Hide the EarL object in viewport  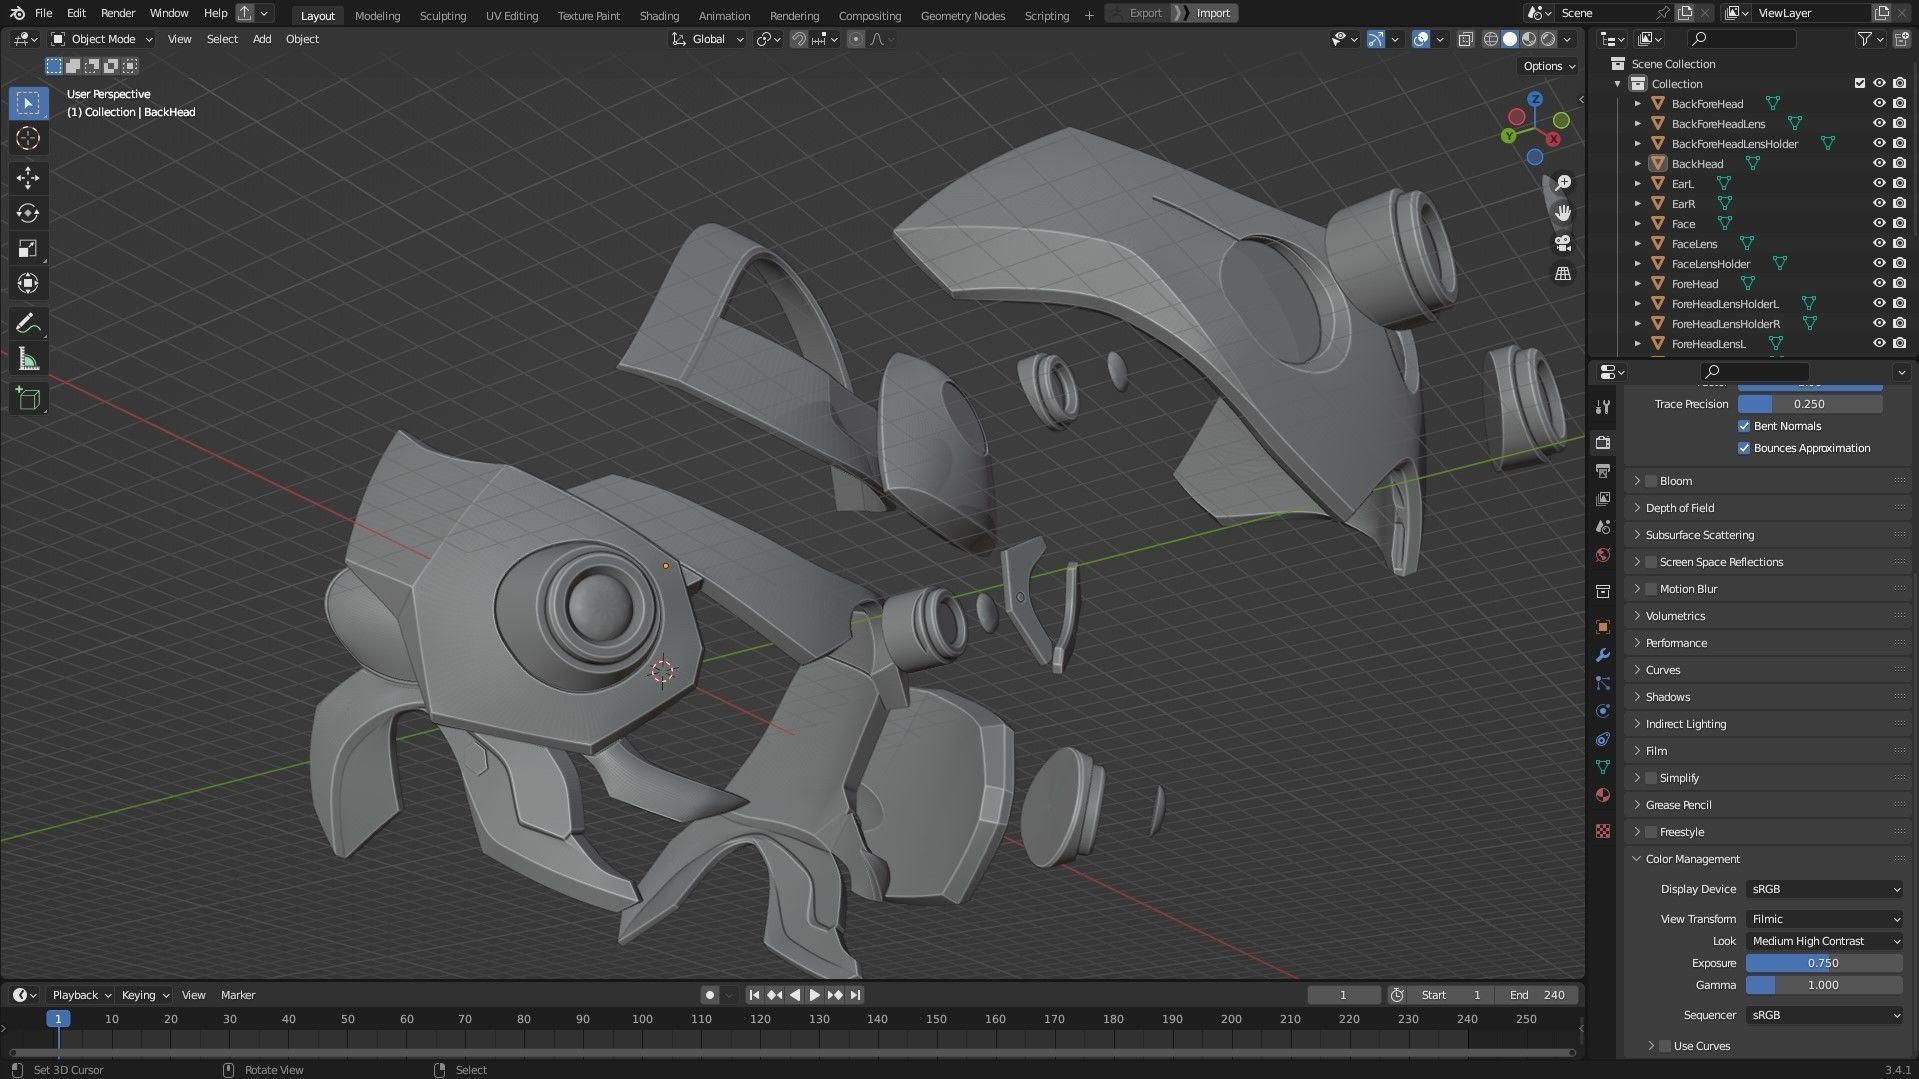1879,183
